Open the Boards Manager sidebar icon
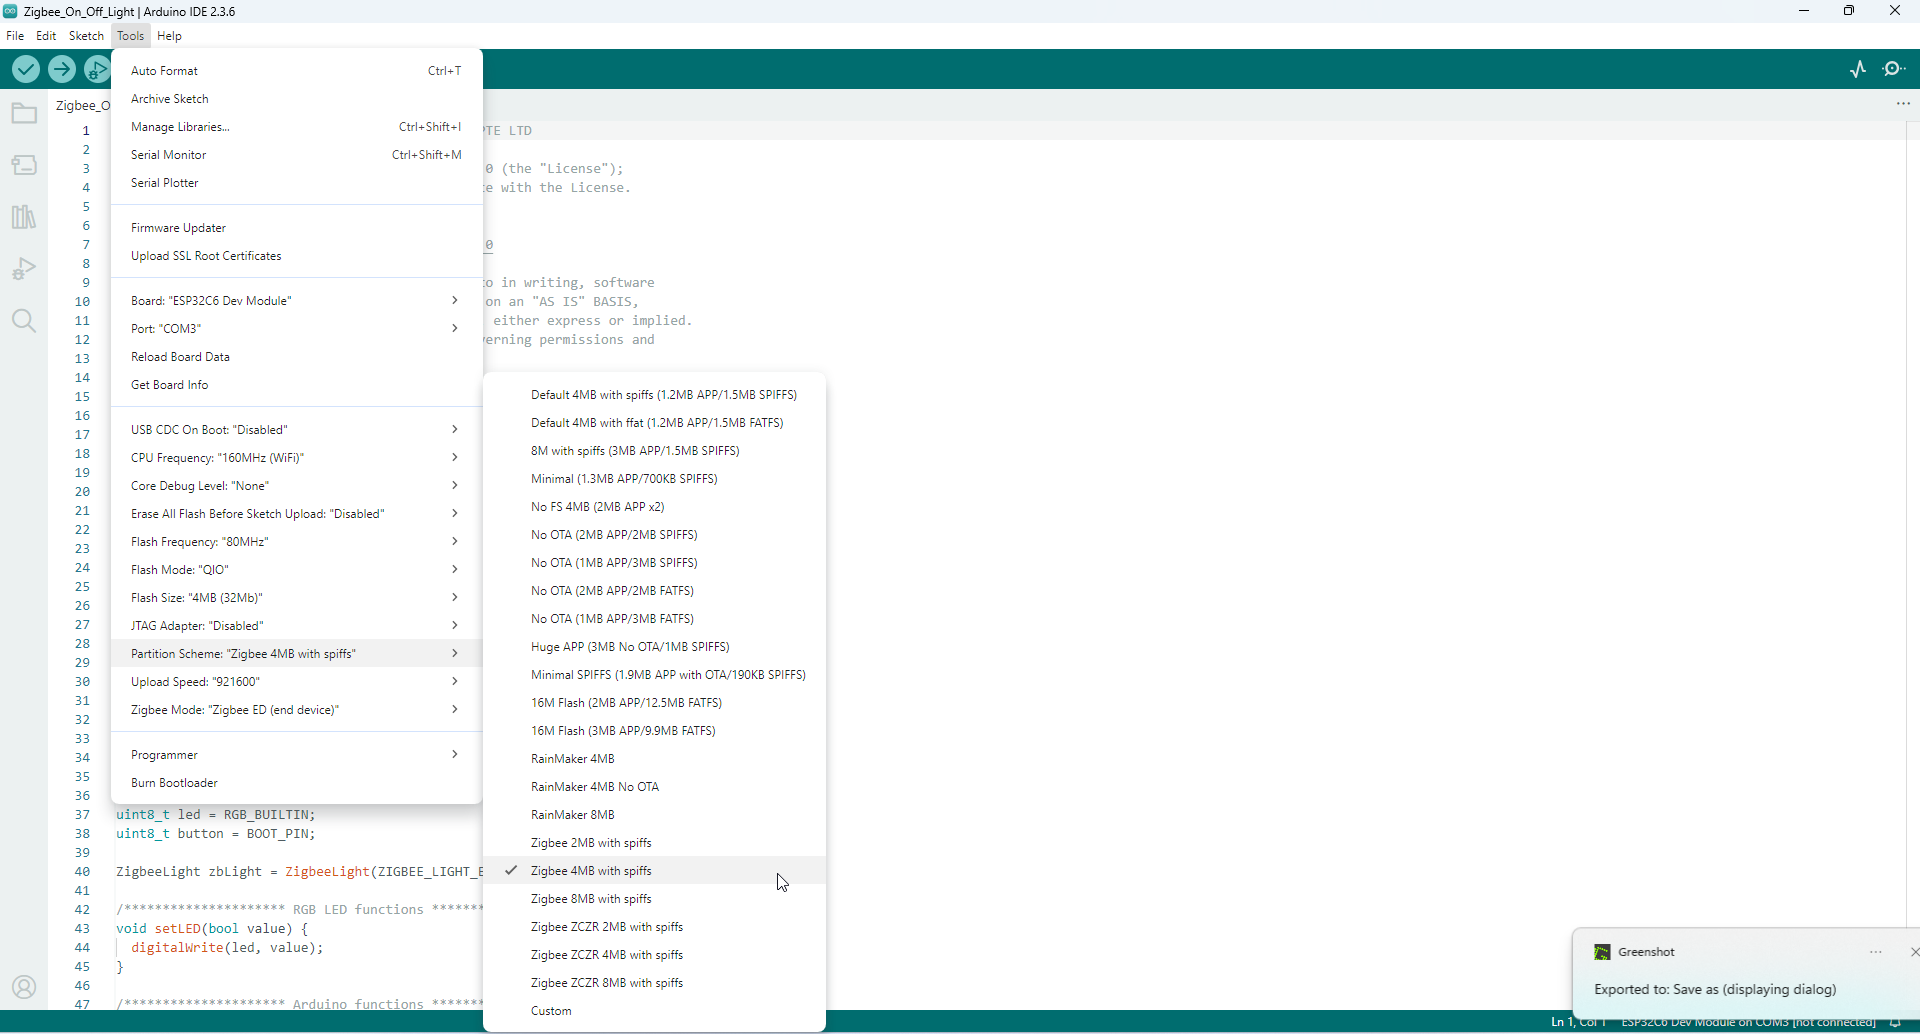The image size is (1920, 1034). [x=24, y=165]
